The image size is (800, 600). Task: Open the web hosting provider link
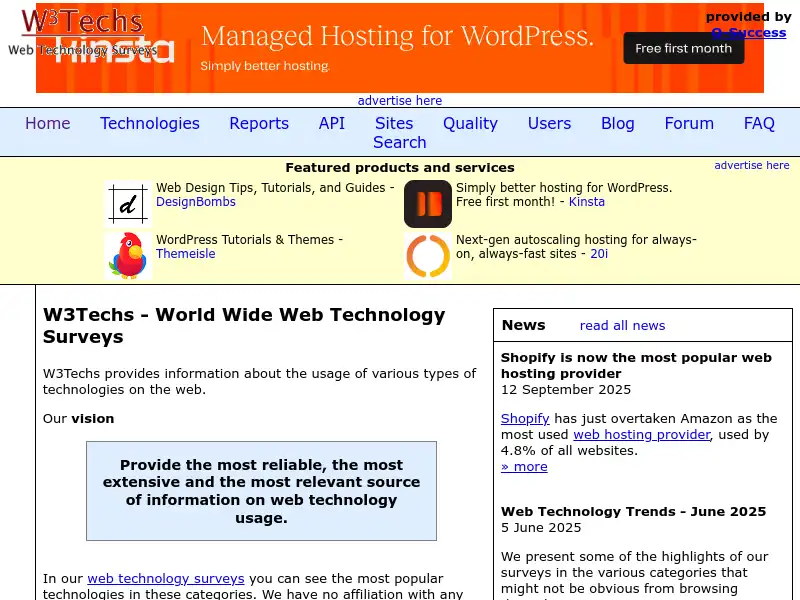coord(641,434)
